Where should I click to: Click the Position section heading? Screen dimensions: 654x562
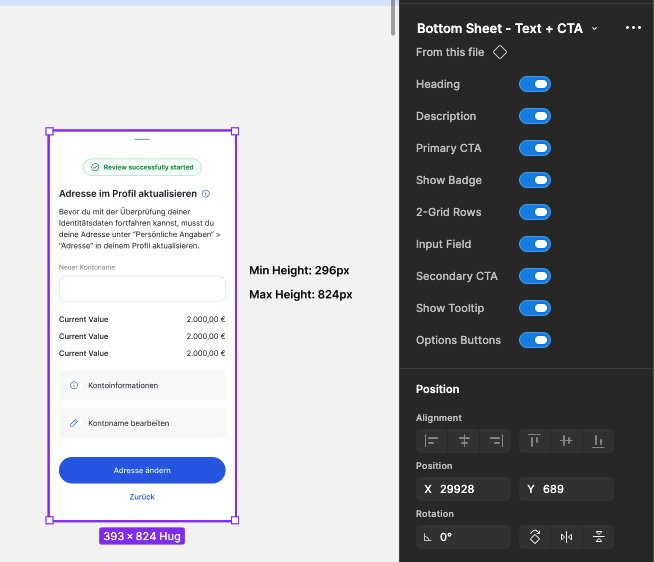[x=437, y=389]
